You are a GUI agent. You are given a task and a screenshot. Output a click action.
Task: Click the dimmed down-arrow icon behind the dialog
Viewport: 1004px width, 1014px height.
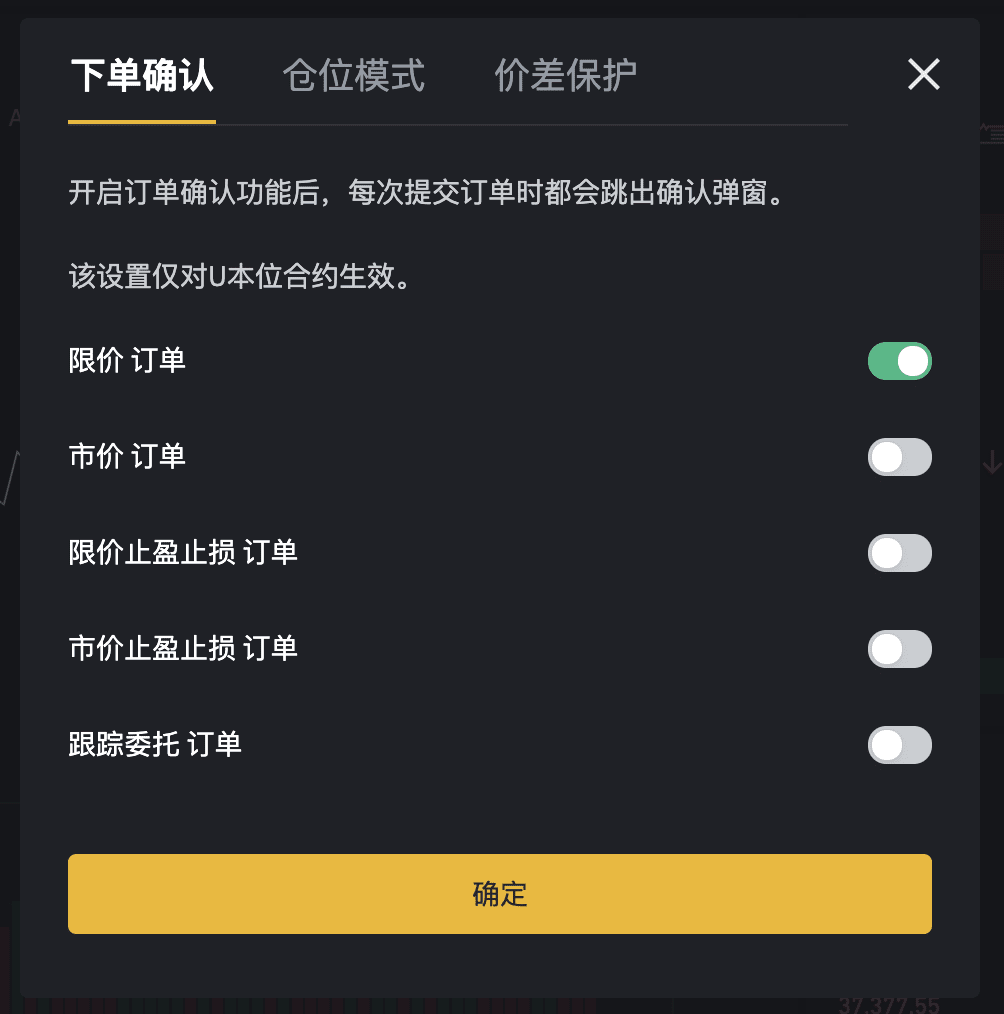click(992, 462)
